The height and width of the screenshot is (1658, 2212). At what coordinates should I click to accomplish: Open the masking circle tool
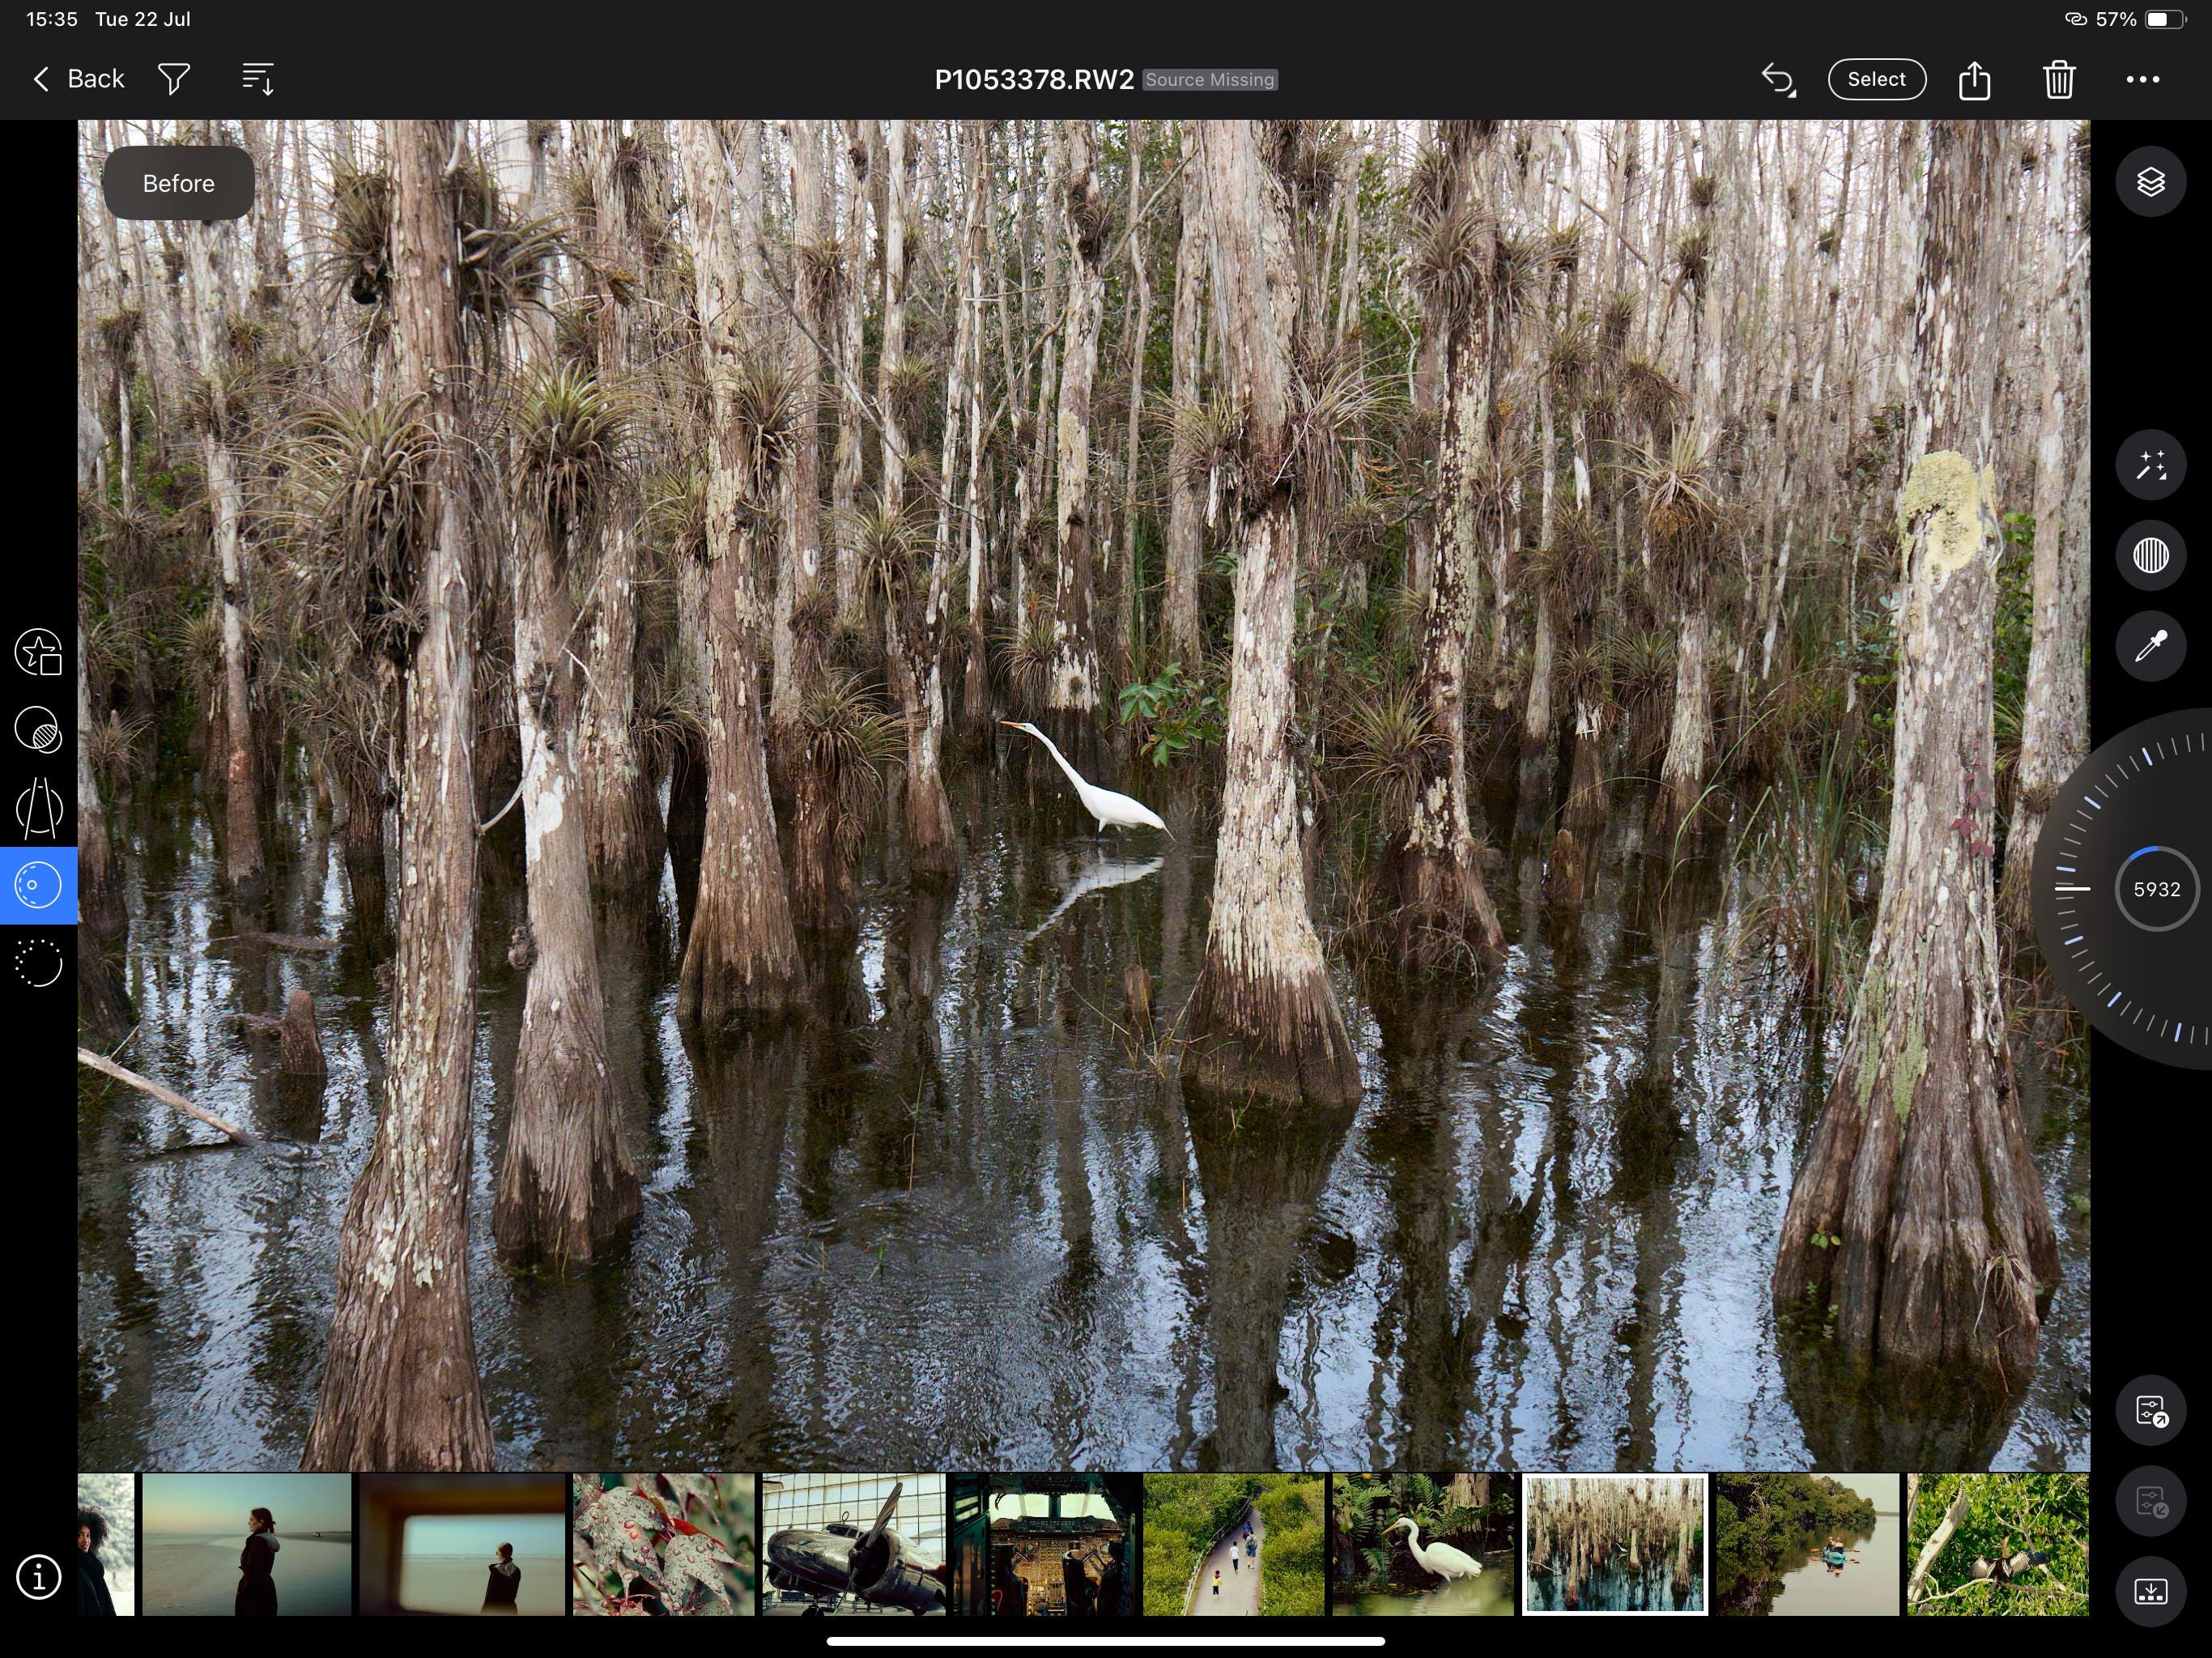pyautogui.click(x=38, y=730)
